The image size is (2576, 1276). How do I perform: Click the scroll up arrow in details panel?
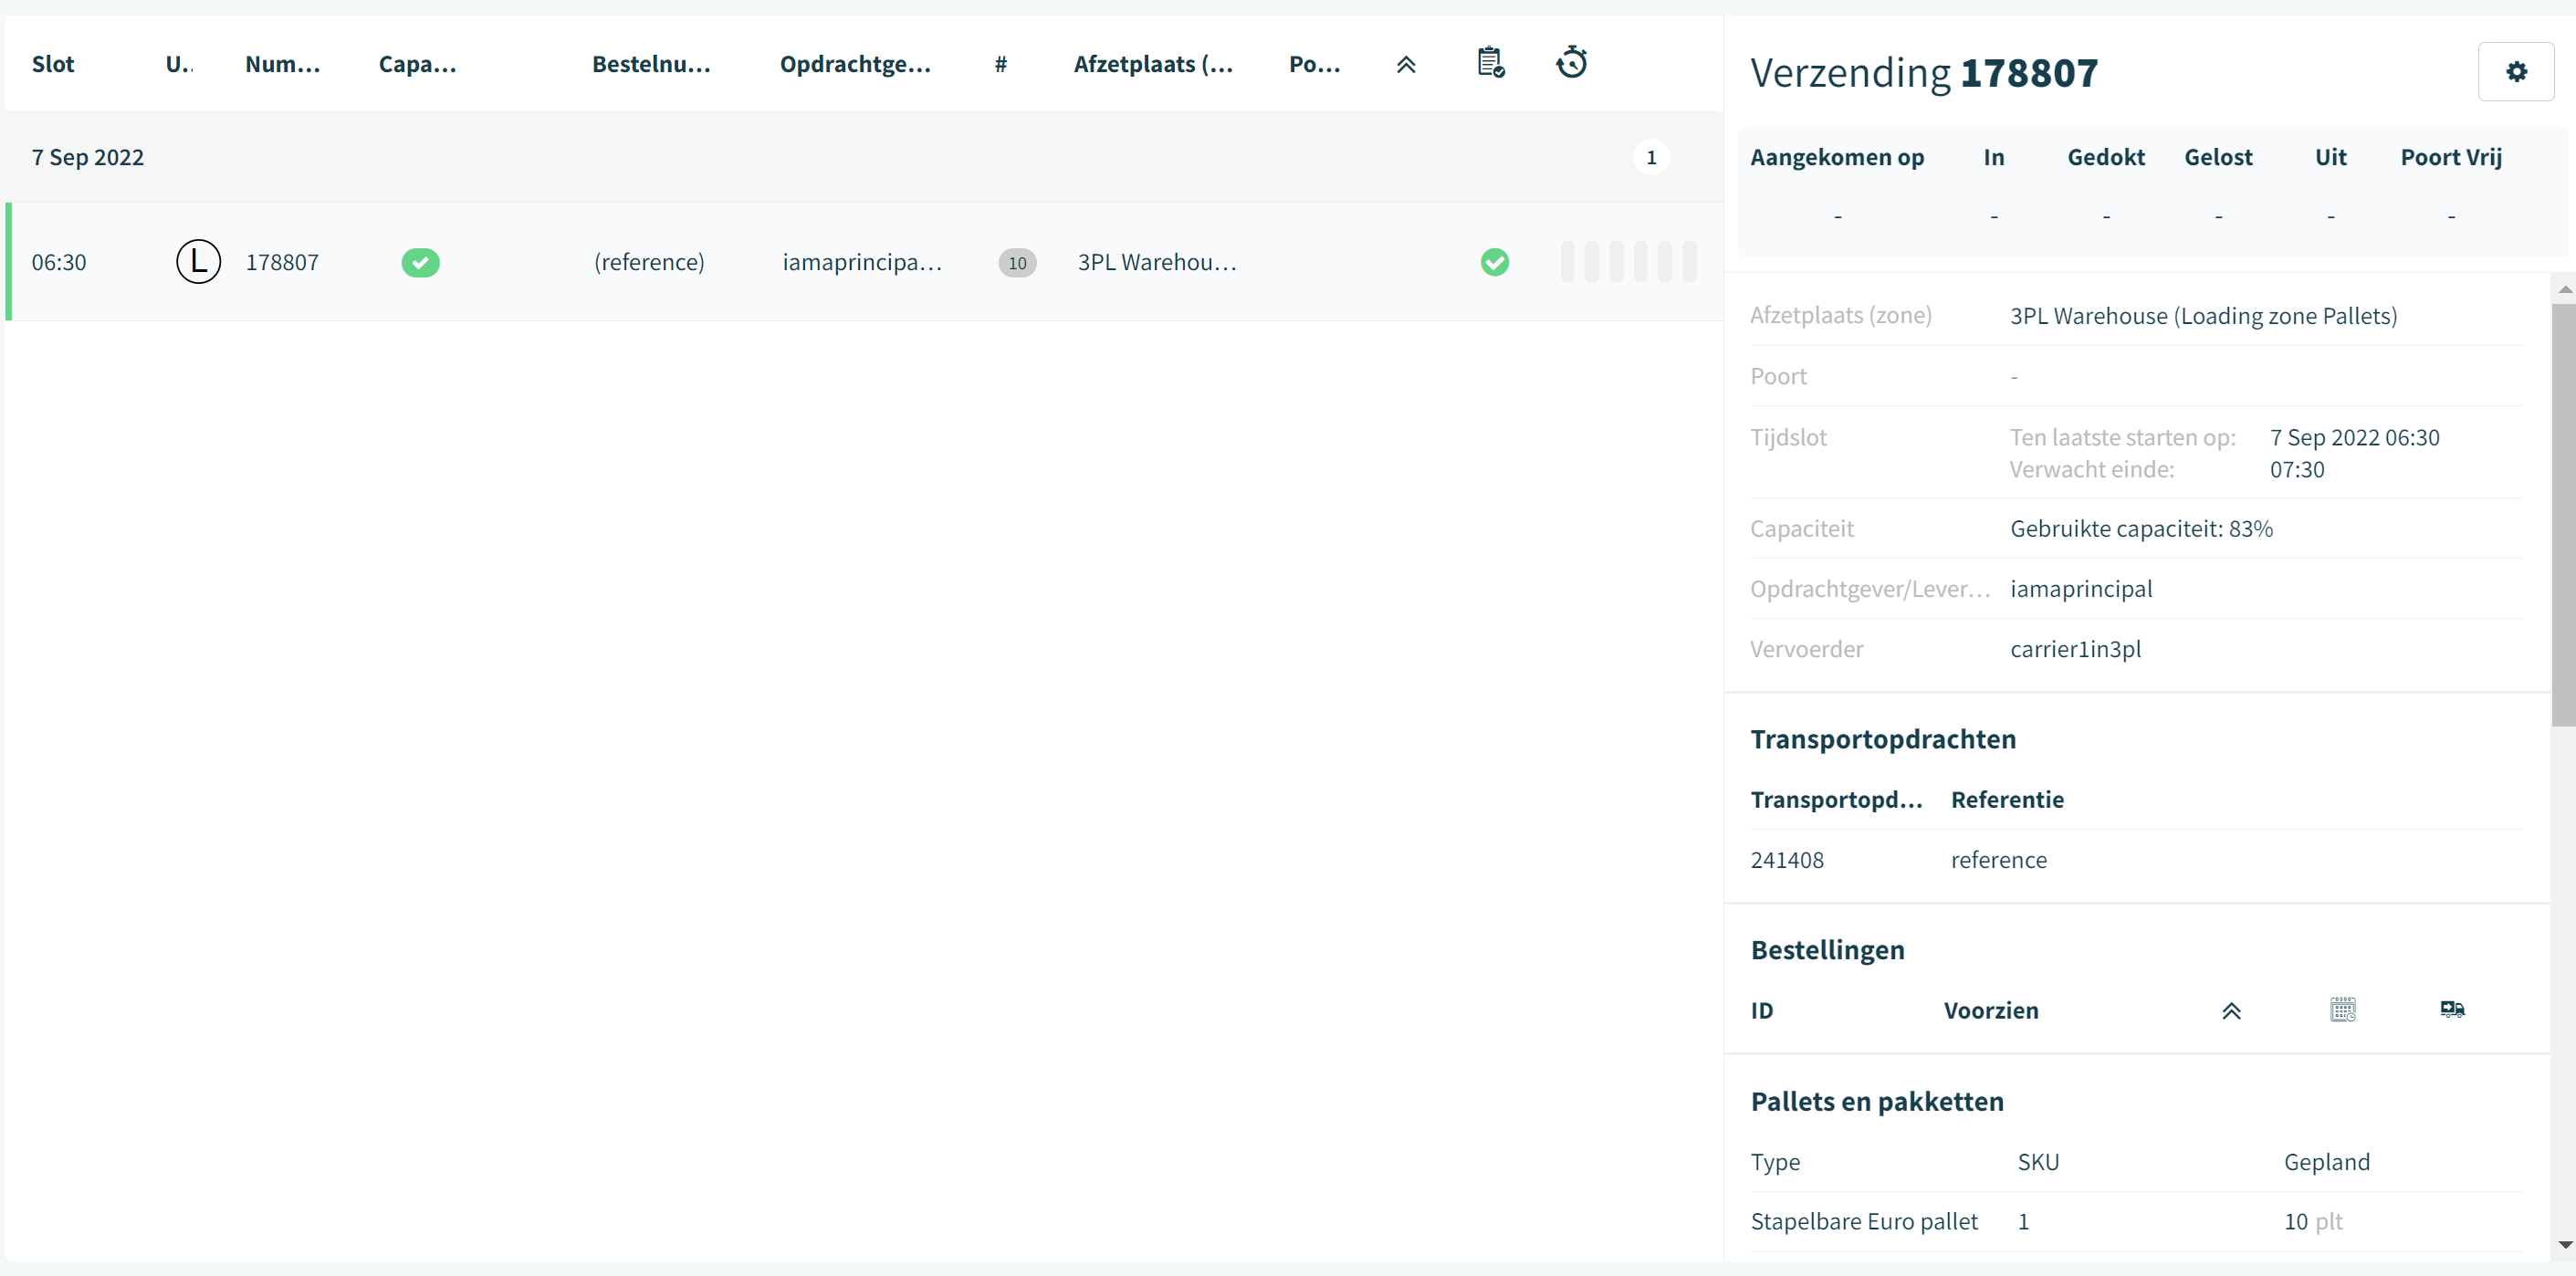click(2564, 289)
